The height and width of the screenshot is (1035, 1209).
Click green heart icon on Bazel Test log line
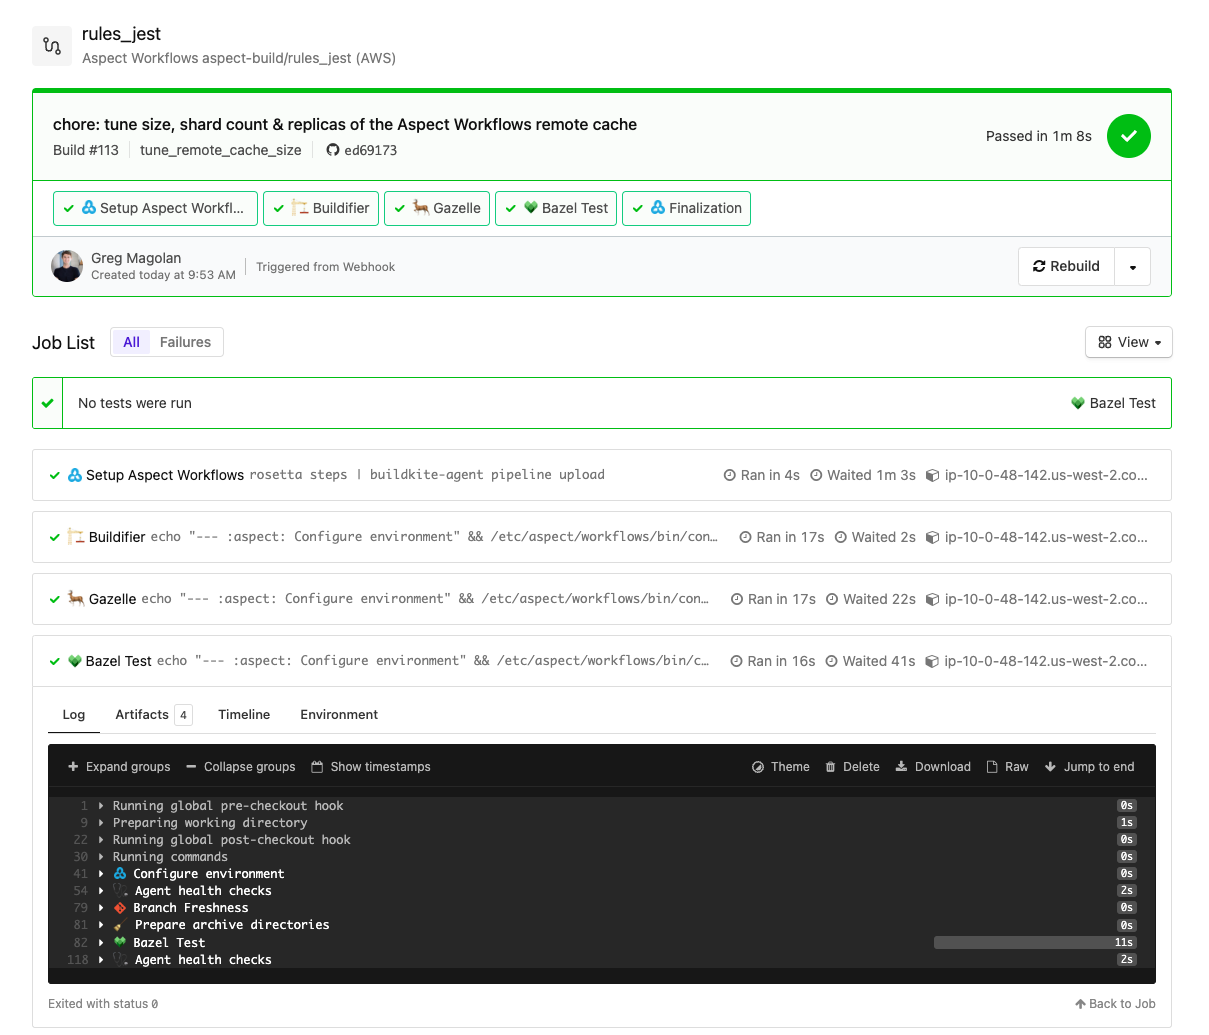click(x=120, y=942)
